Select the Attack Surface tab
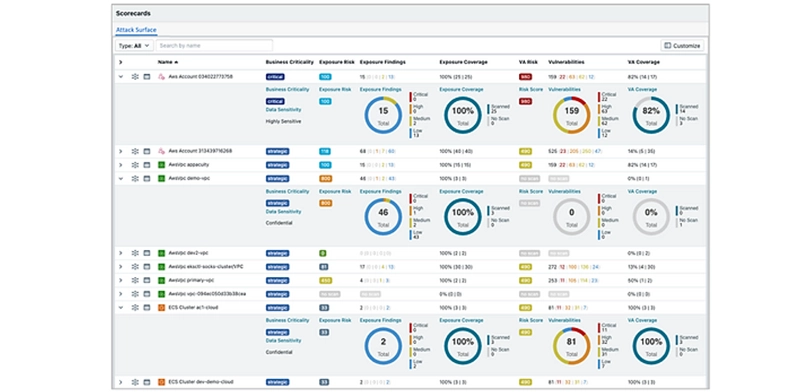The width and height of the screenshot is (800, 392). point(136,30)
